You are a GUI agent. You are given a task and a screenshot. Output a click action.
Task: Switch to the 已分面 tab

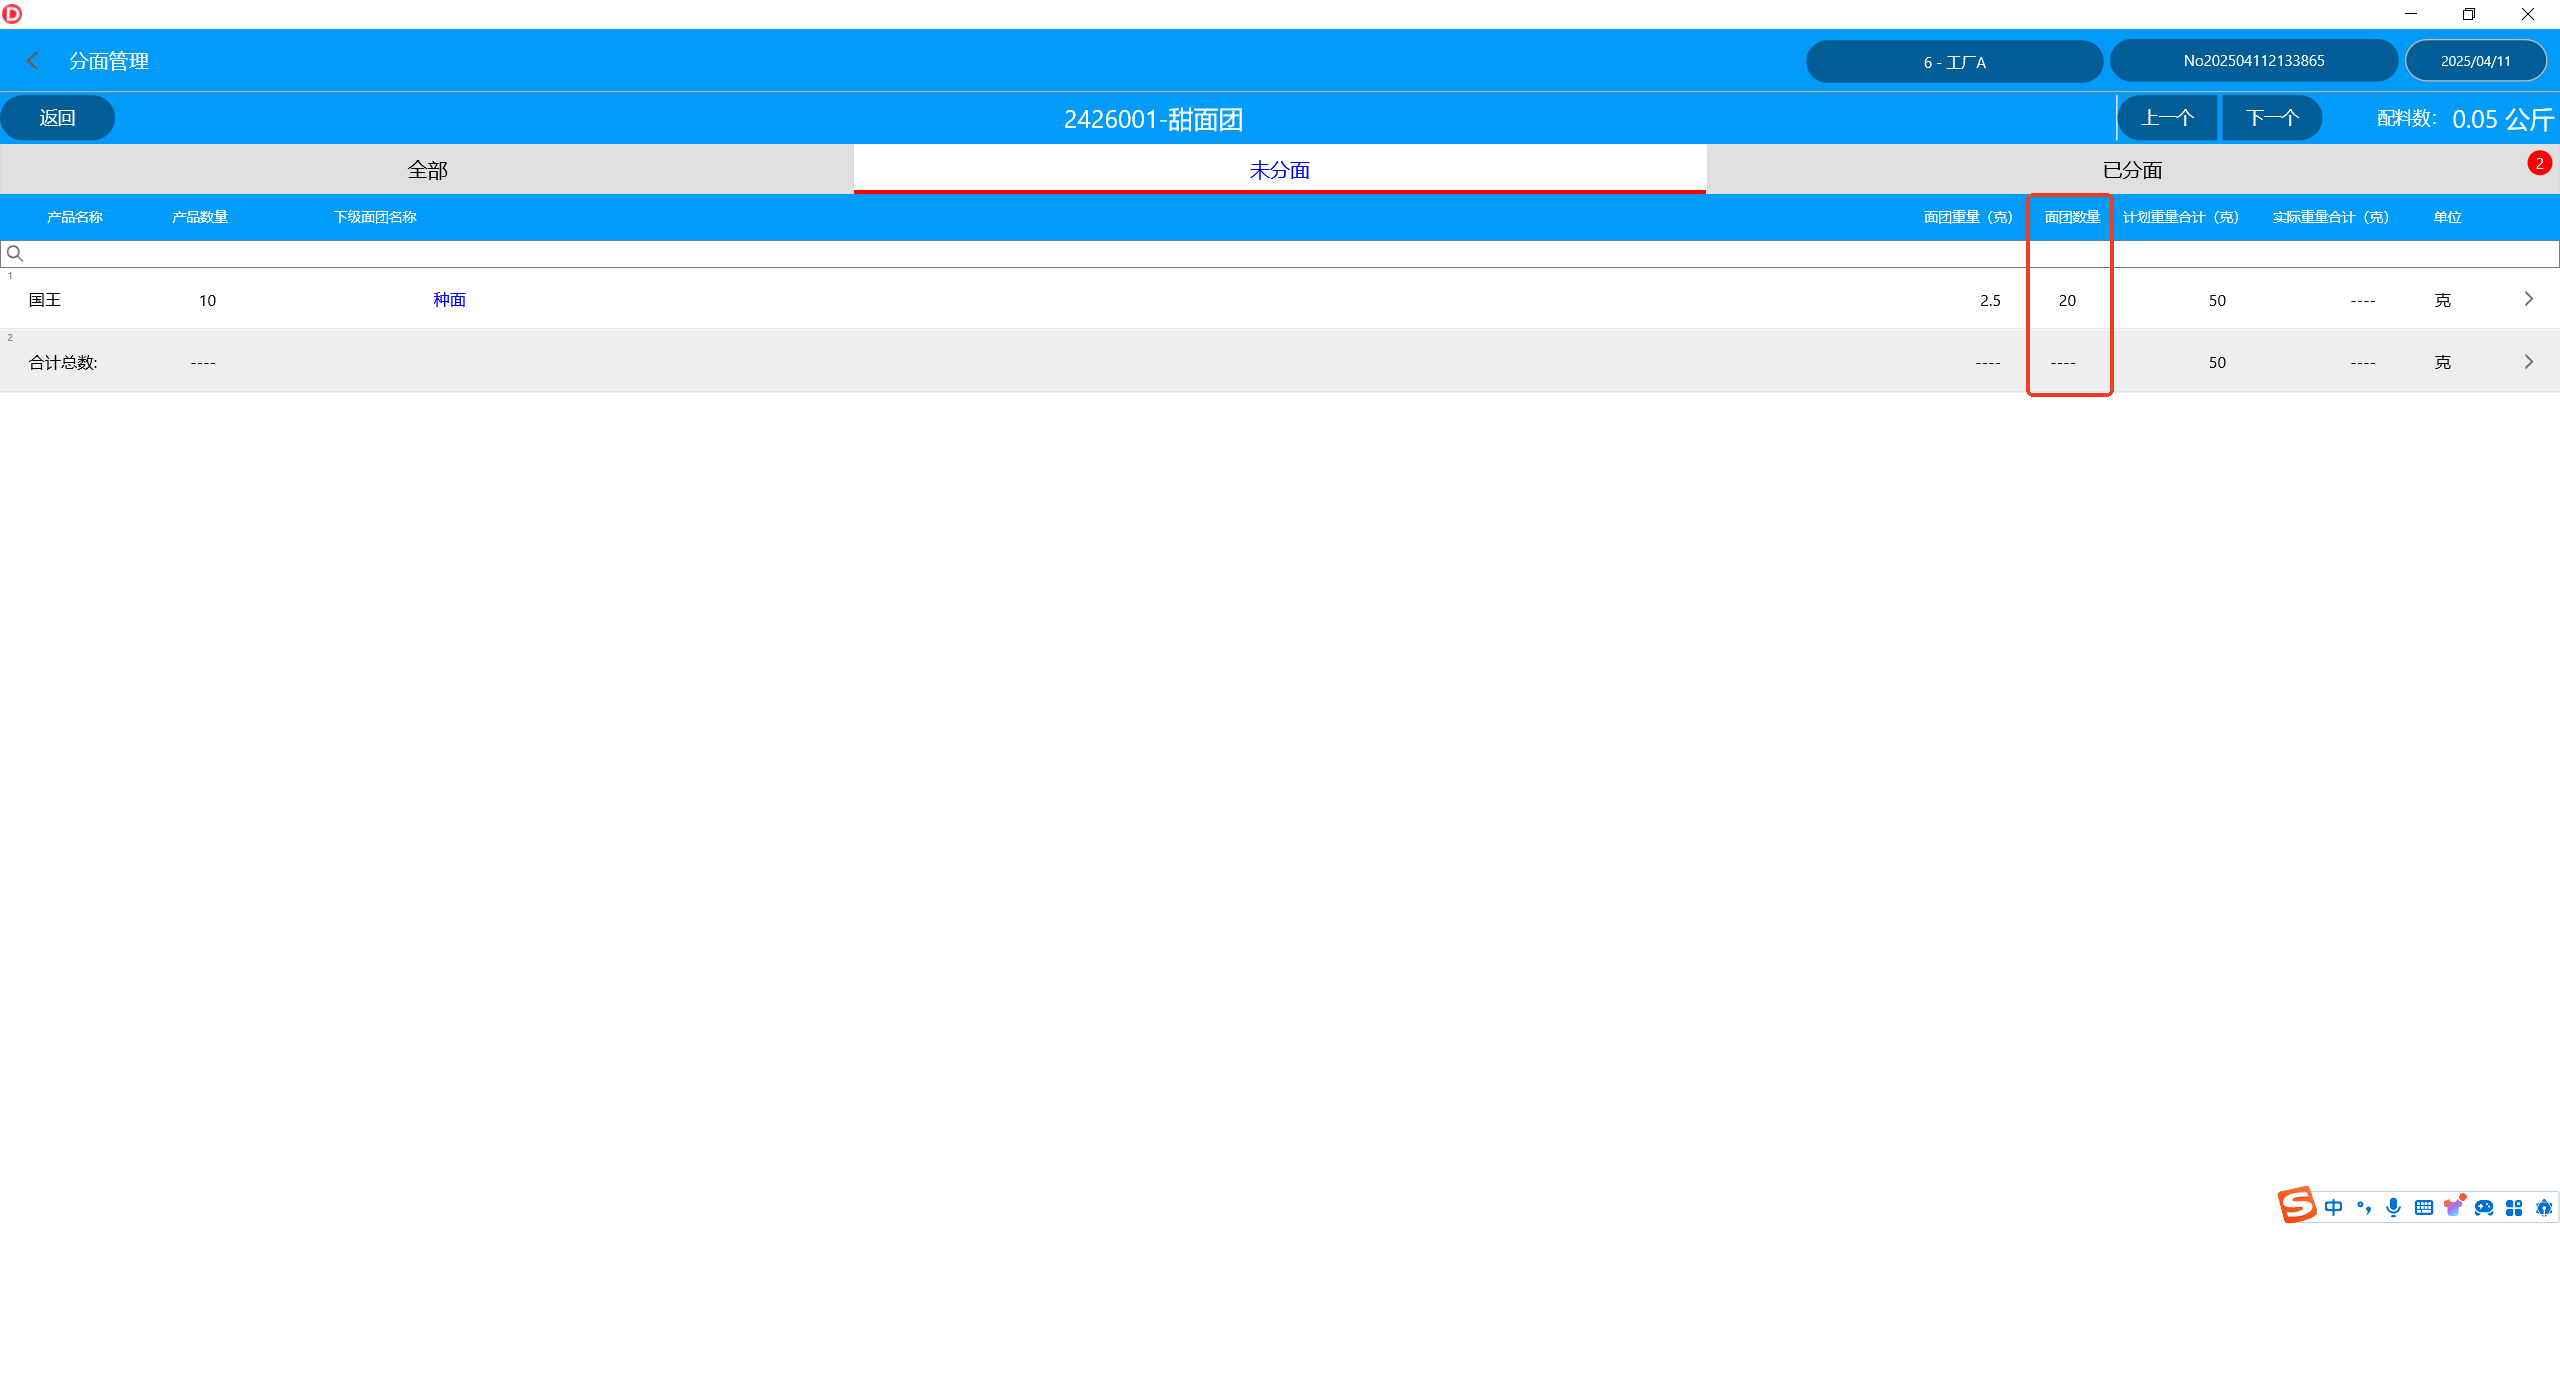coord(2132,170)
